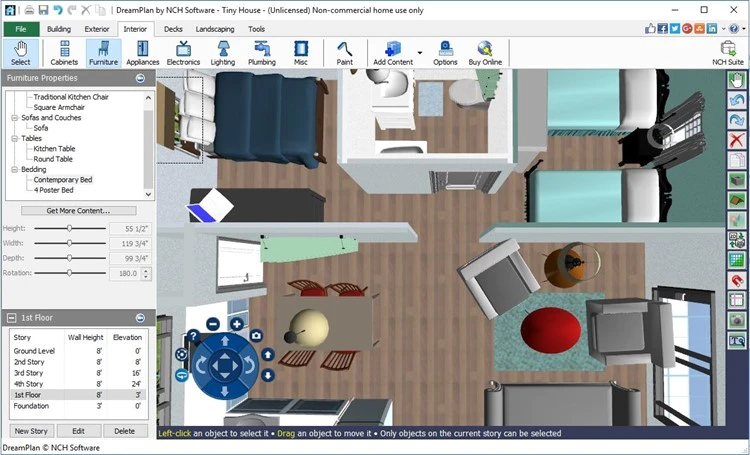The image size is (750, 455).
Task: Open the Add Content dropdown arrow
Action: [x=420, y=53]
